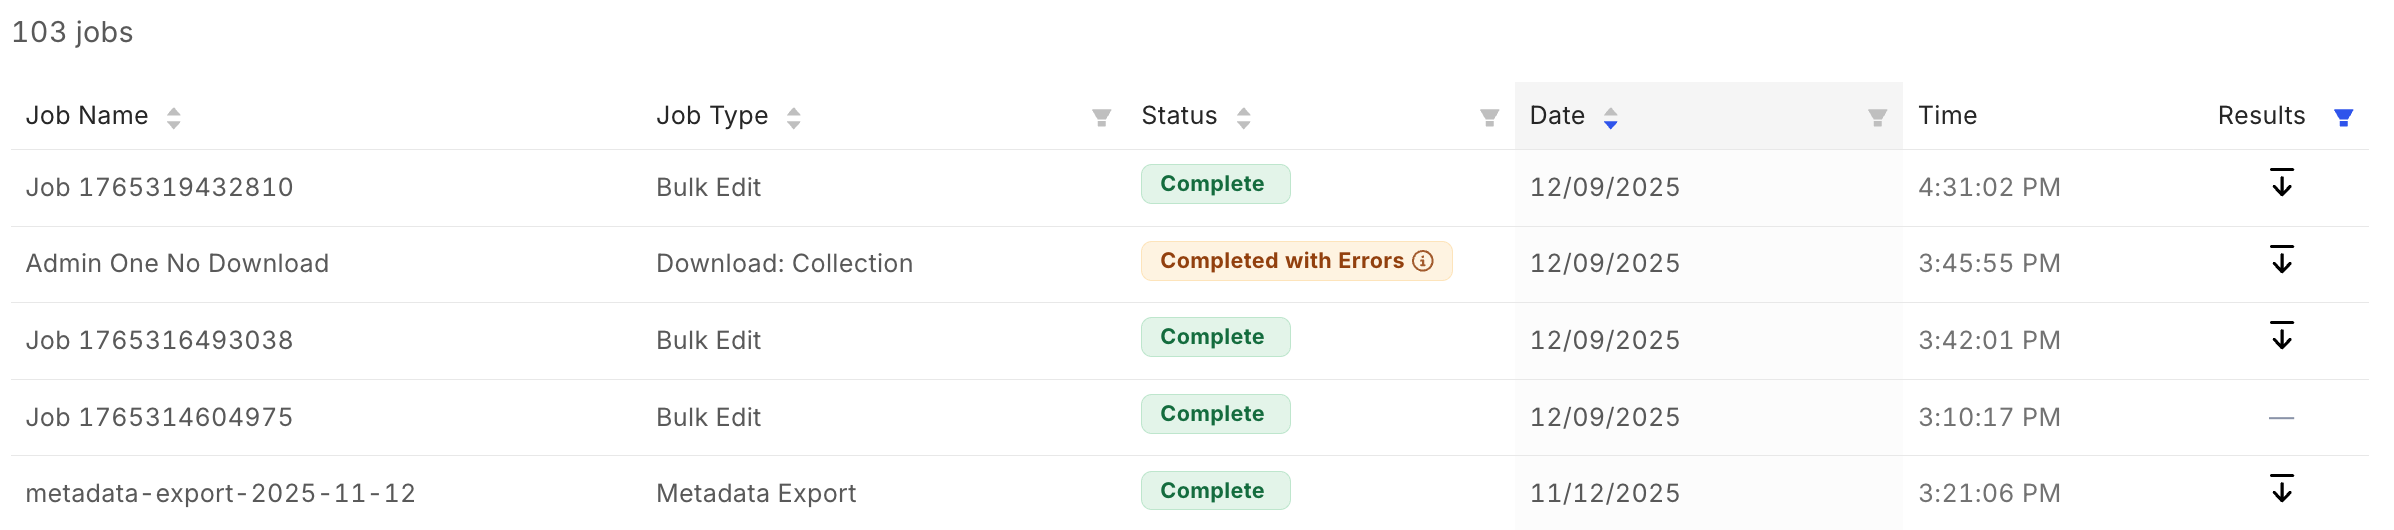Click info icon on Completed with Errors

[1422, 261]
